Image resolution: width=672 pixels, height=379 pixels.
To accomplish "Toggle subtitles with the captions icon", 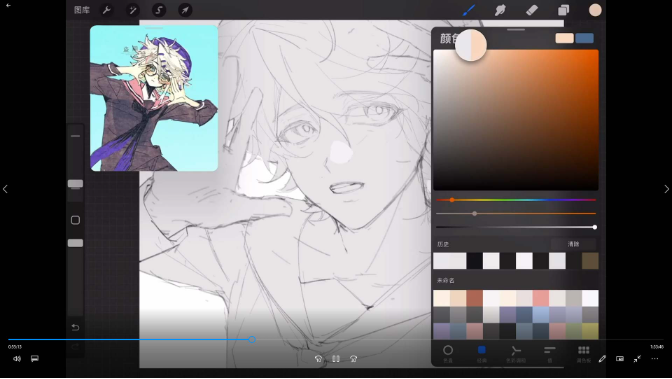I will click(35, 358).
